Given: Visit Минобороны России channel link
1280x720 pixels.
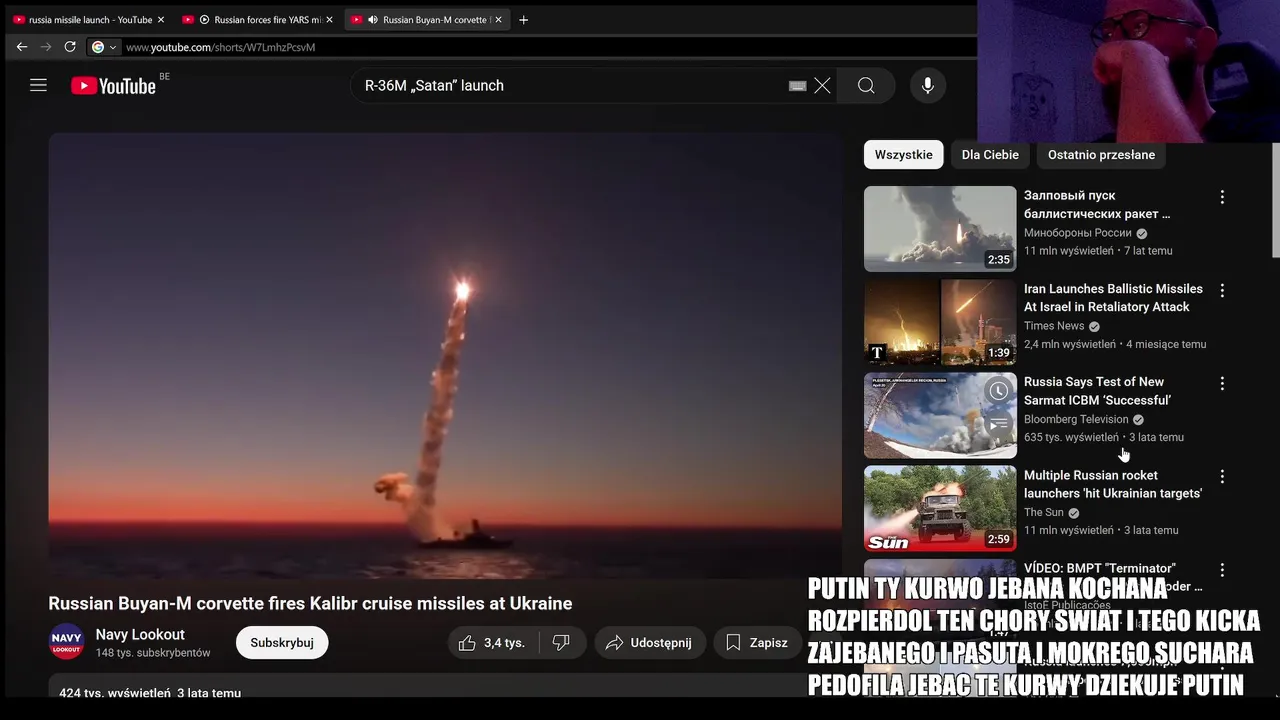Looking at the screenshot, I should click(1078, 233).
